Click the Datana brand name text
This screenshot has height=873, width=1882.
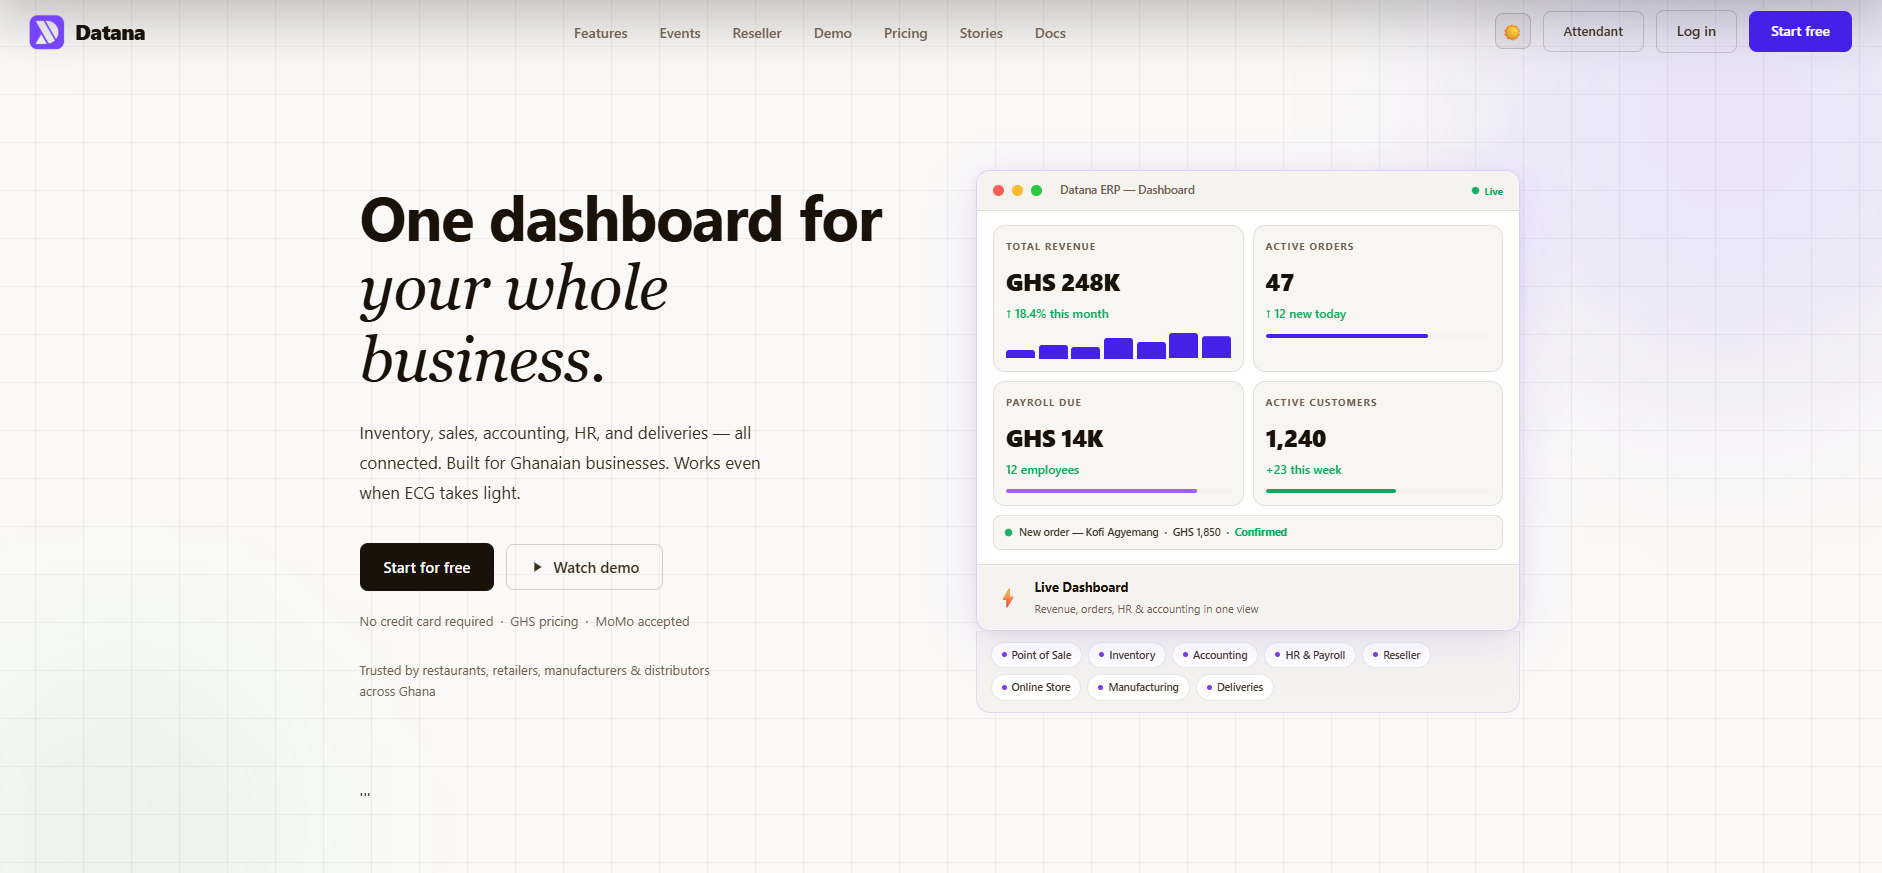(x=110, y=33)
